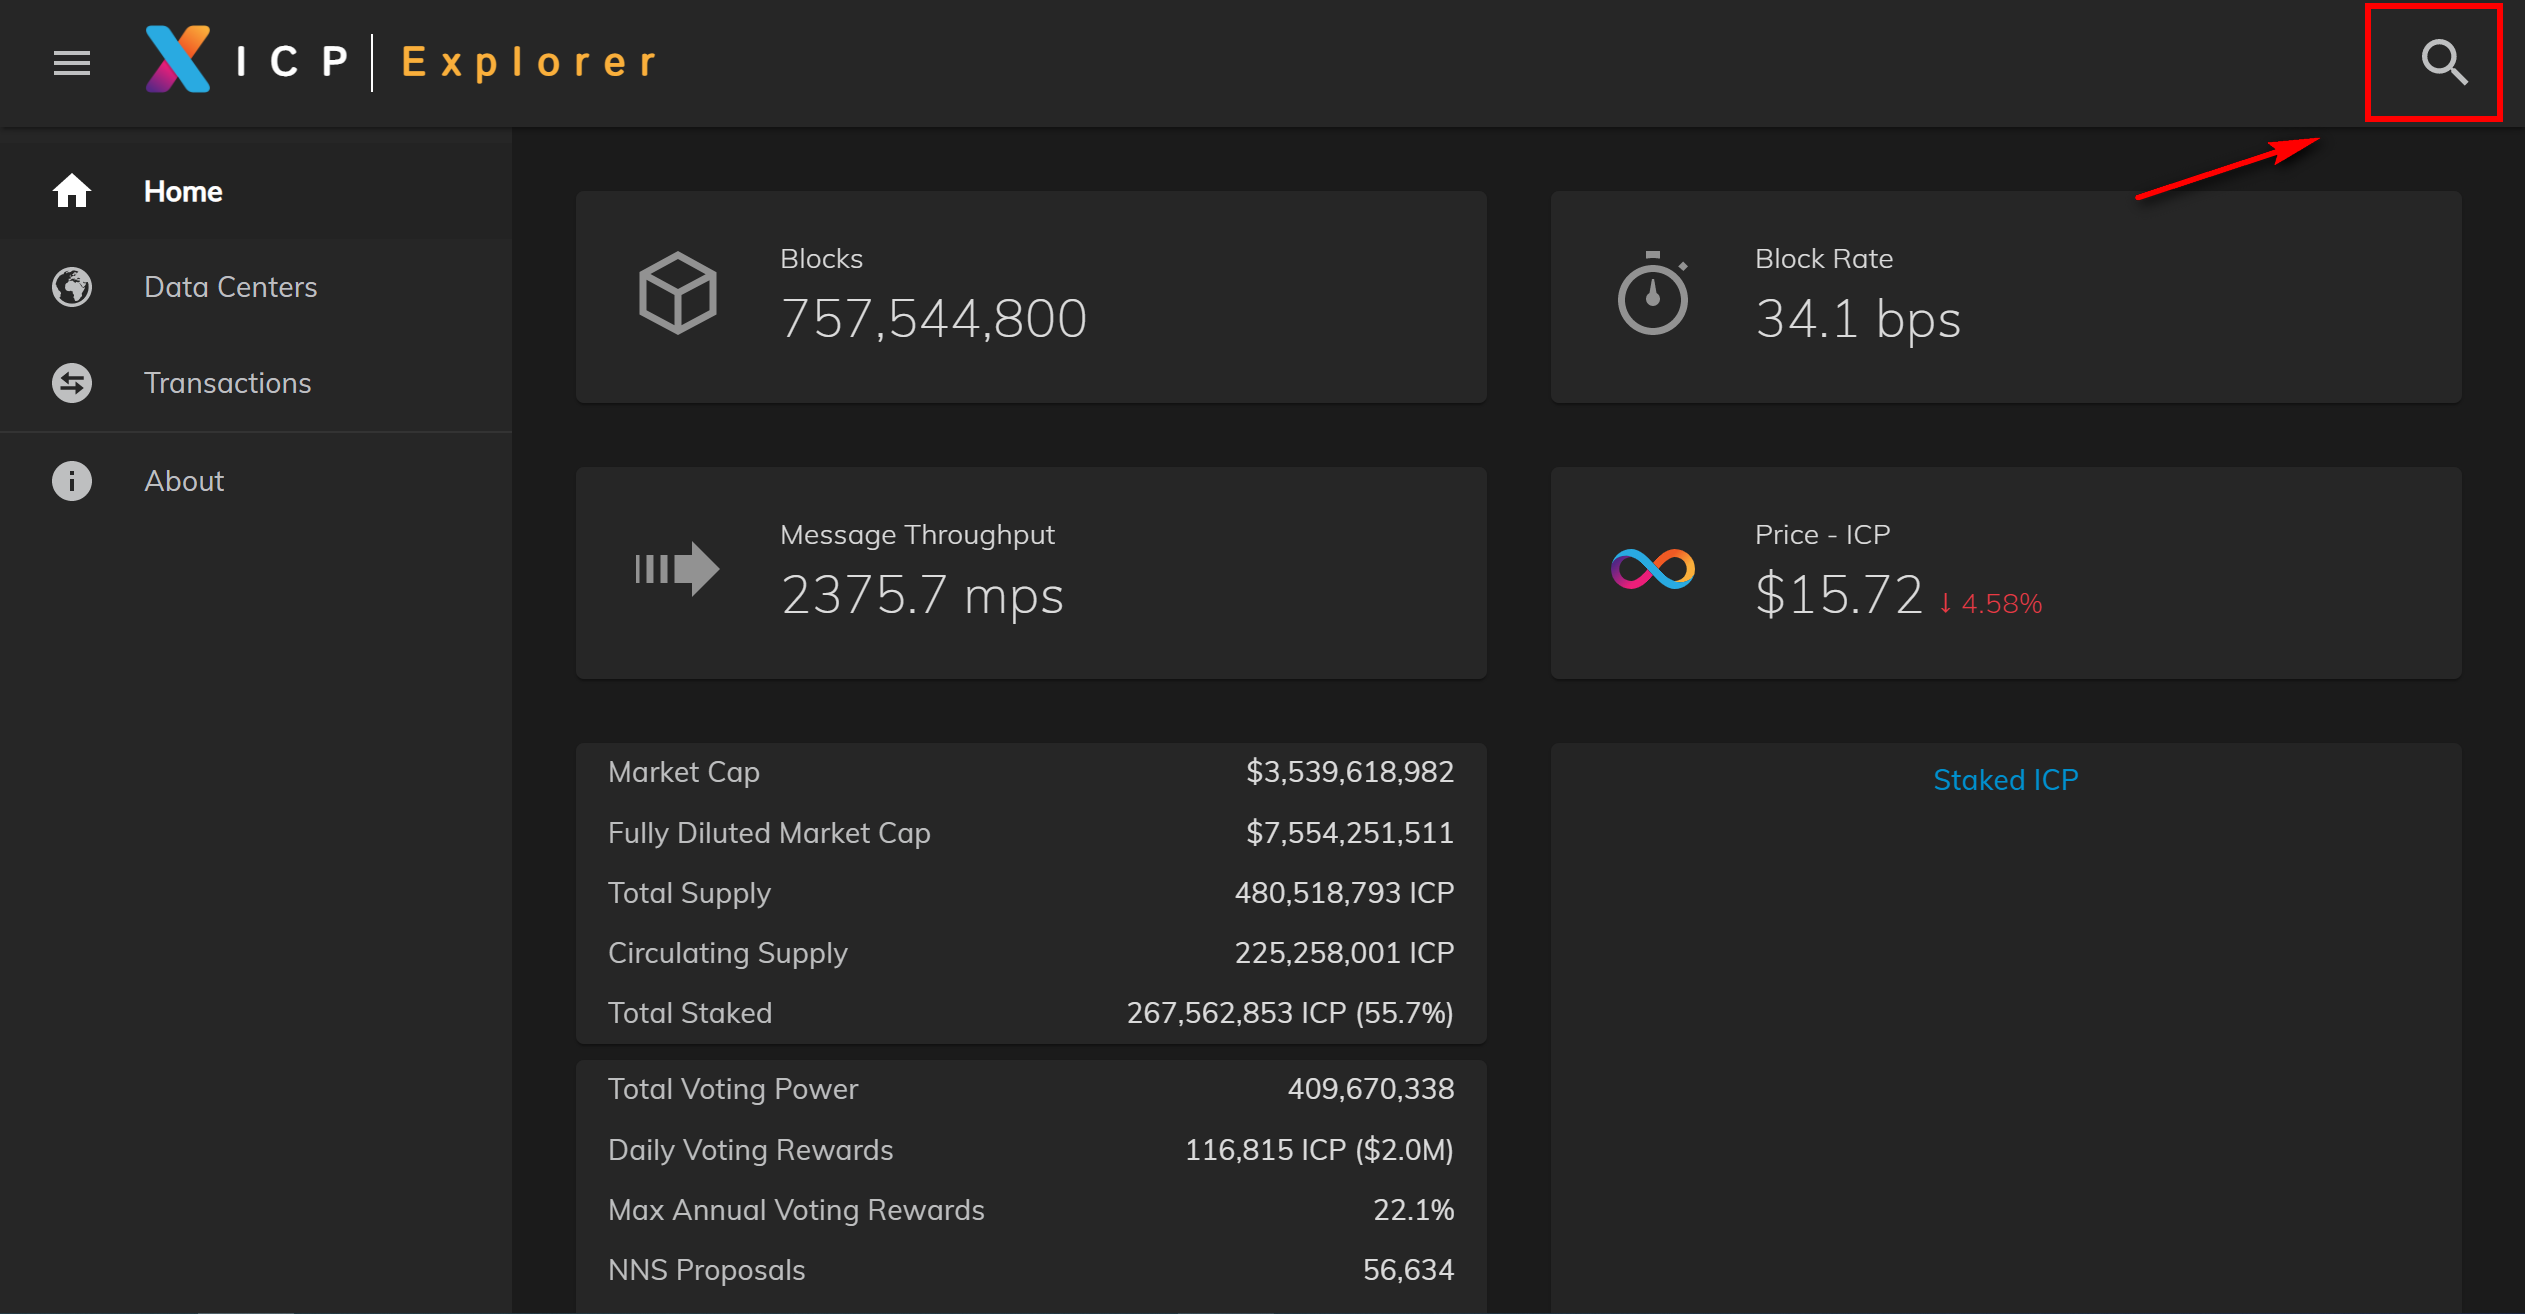The width and height of the screenshot is (2525, 1314).
Task: Click the Block Rate stopwatch icon
Action: click(x=1652, y=294)
